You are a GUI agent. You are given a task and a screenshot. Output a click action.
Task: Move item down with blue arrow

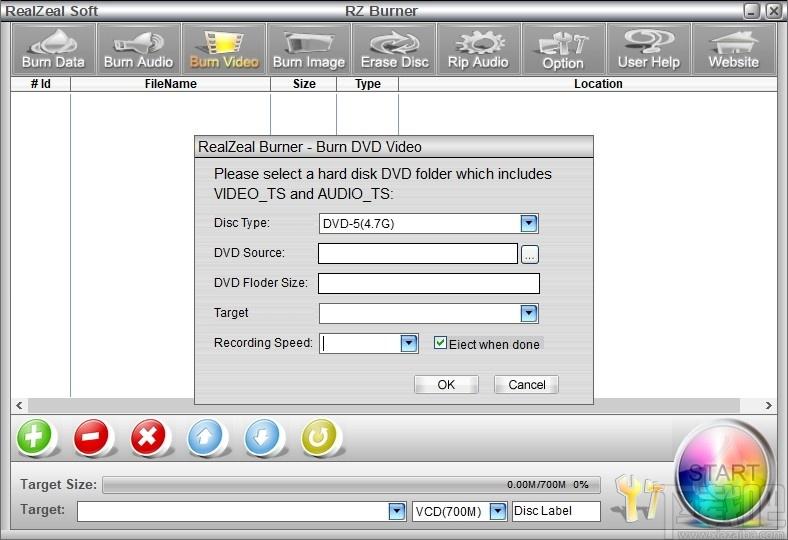coord(262,437)
